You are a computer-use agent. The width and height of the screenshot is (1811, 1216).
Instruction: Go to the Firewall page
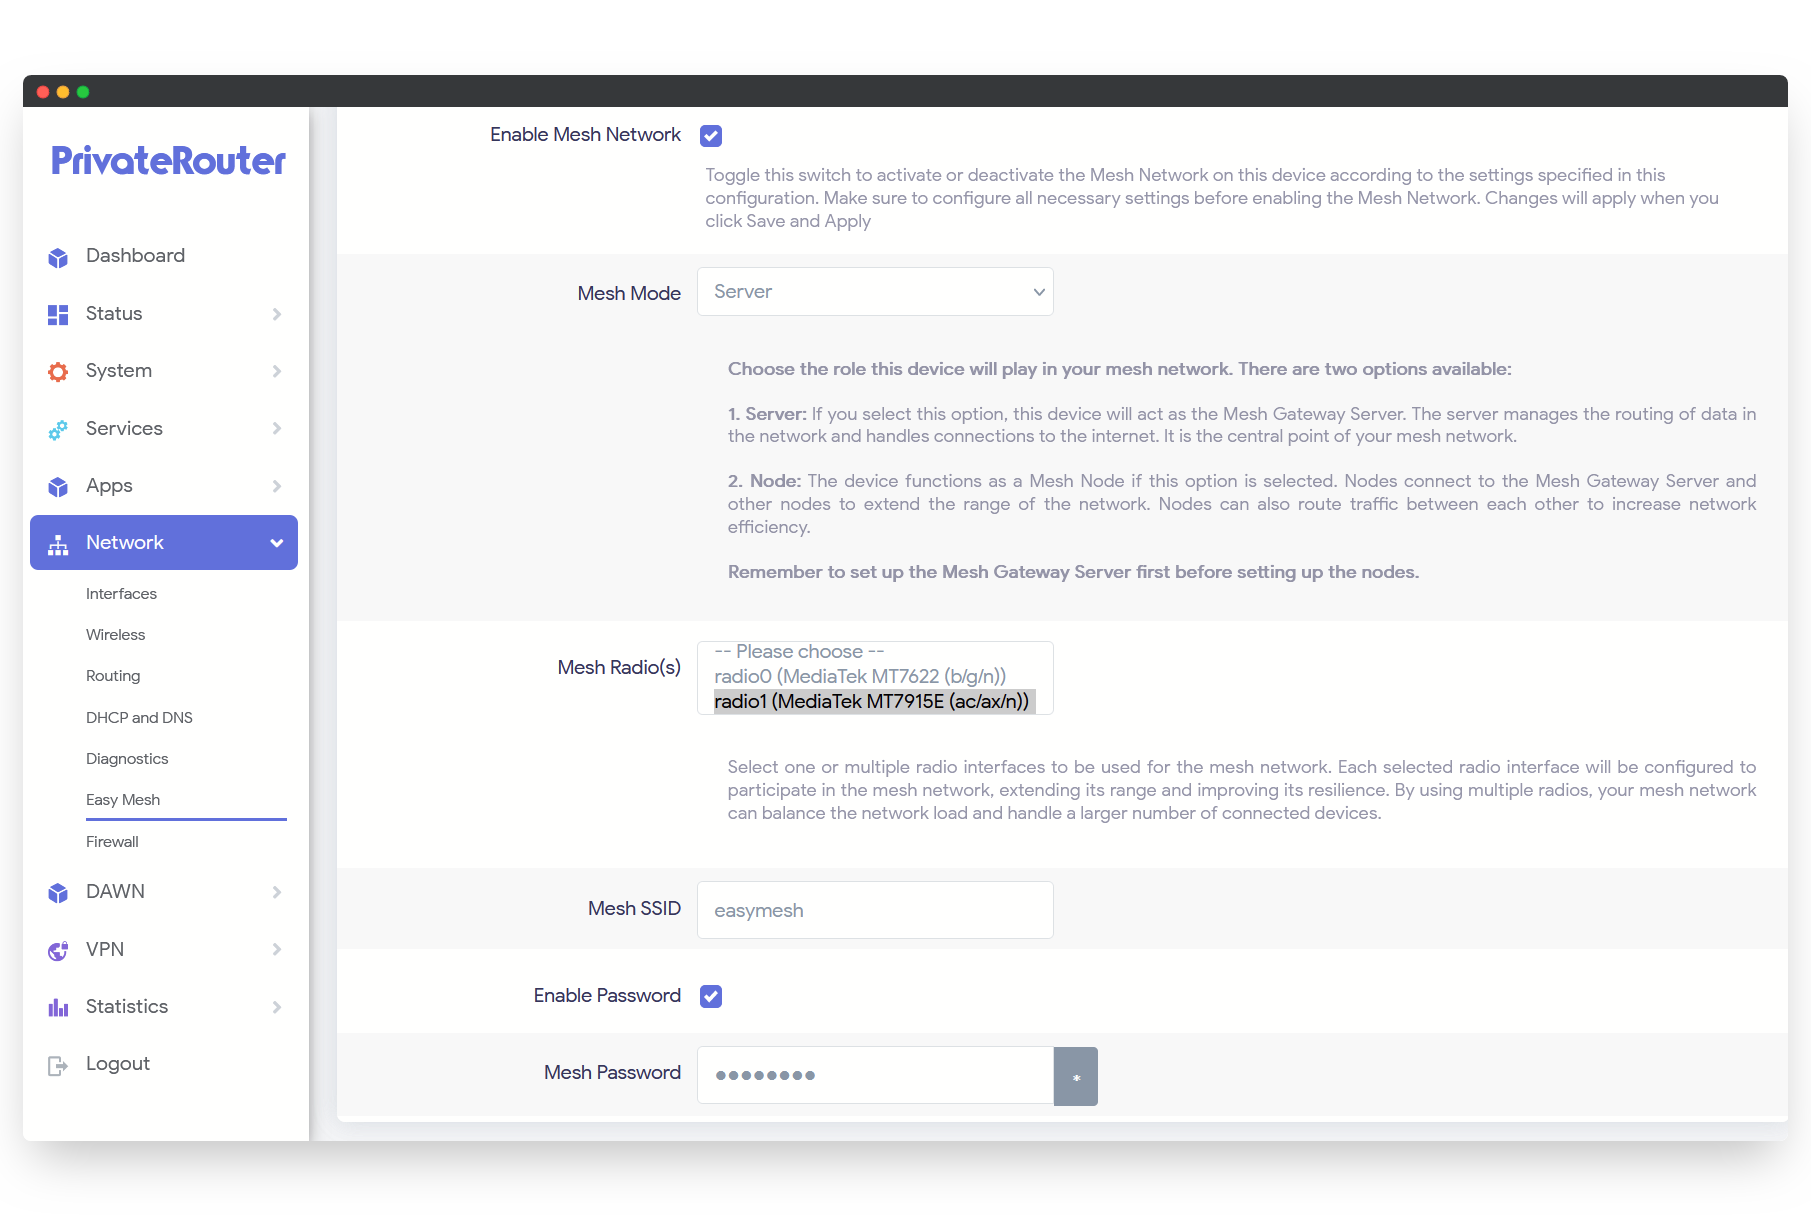pyautogui.click(x=112, y=842)
